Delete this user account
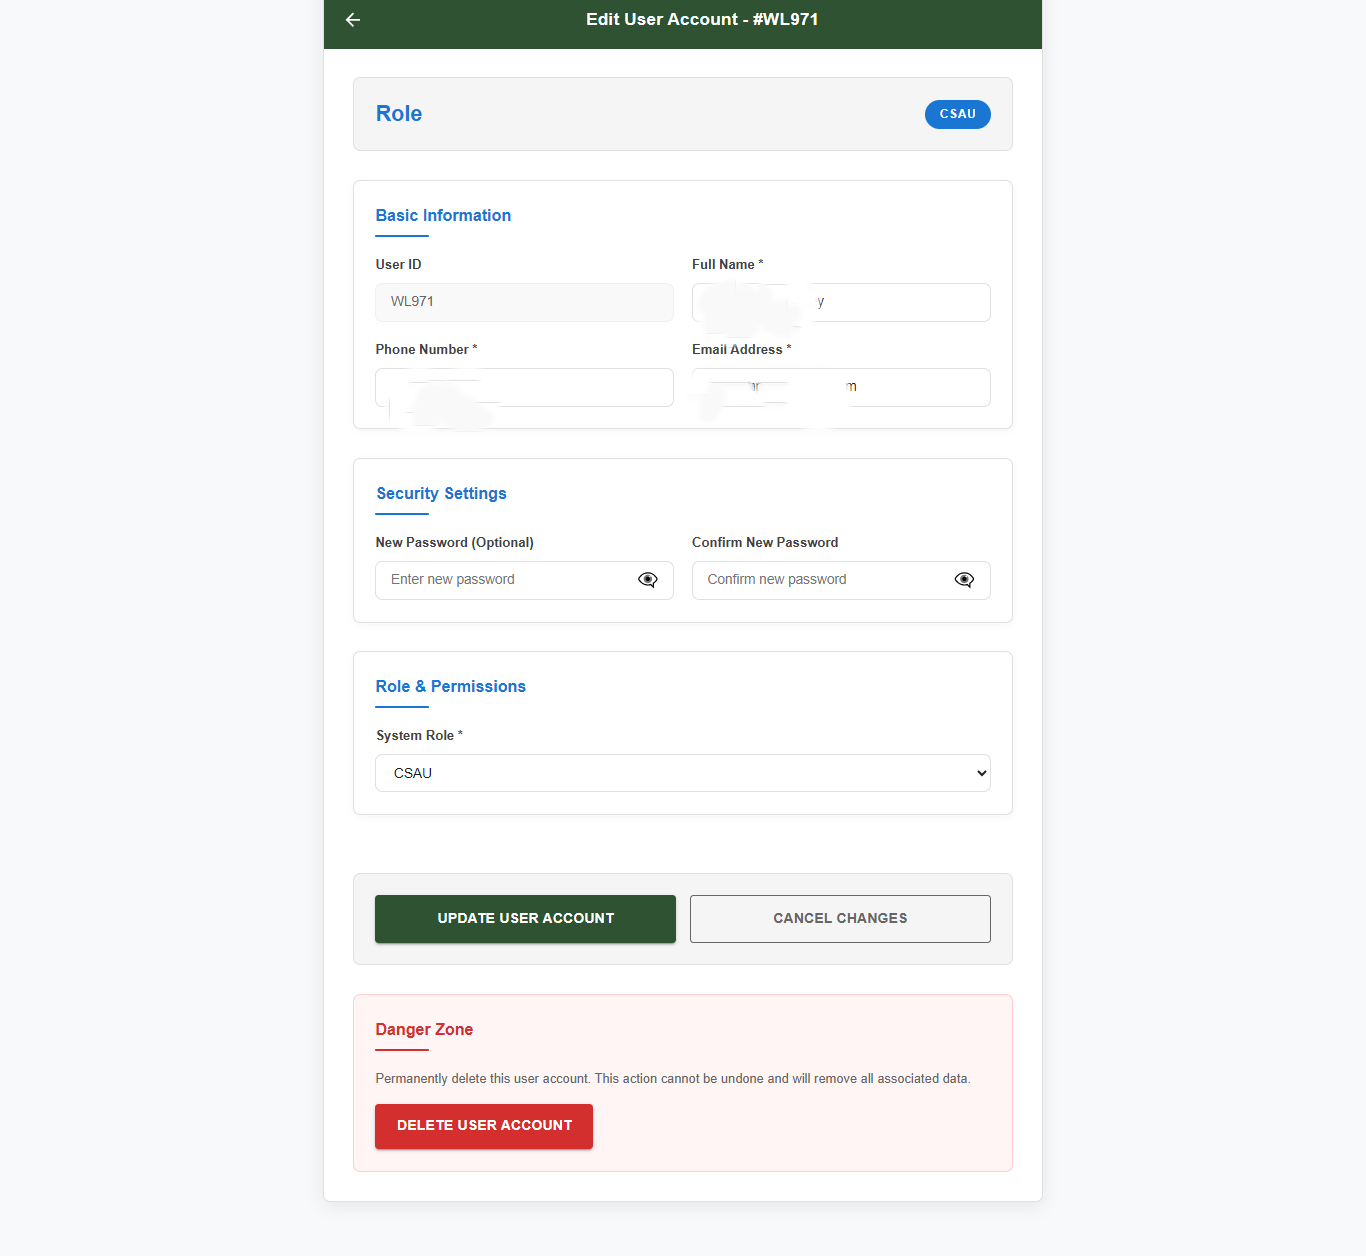 484,1126
